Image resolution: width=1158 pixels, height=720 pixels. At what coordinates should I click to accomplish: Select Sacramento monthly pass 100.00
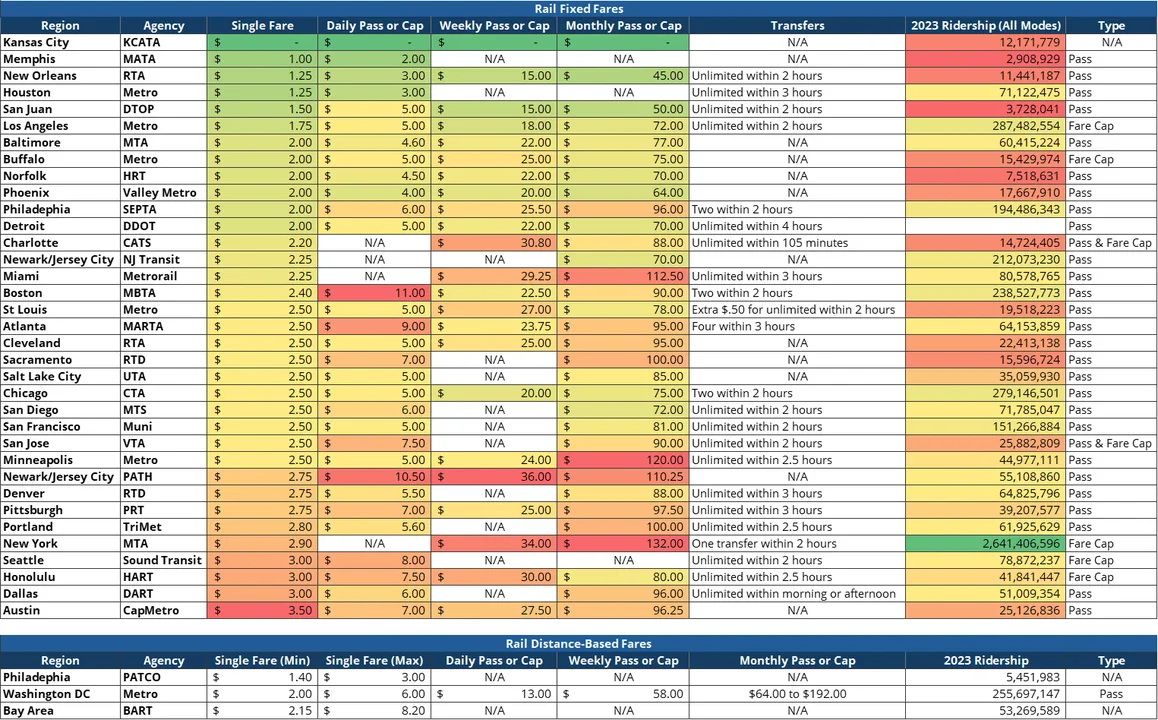click(623, 360)
